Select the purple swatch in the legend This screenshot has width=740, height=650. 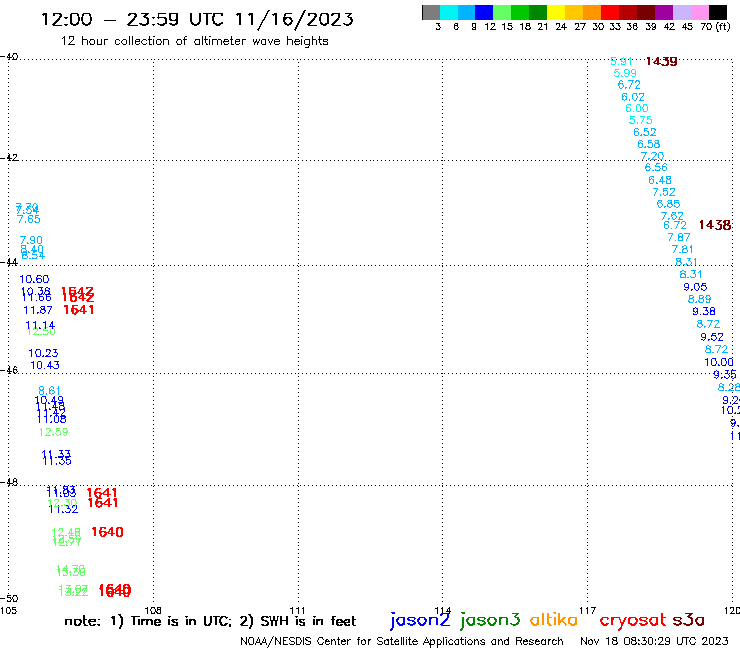tap(664, 12)
